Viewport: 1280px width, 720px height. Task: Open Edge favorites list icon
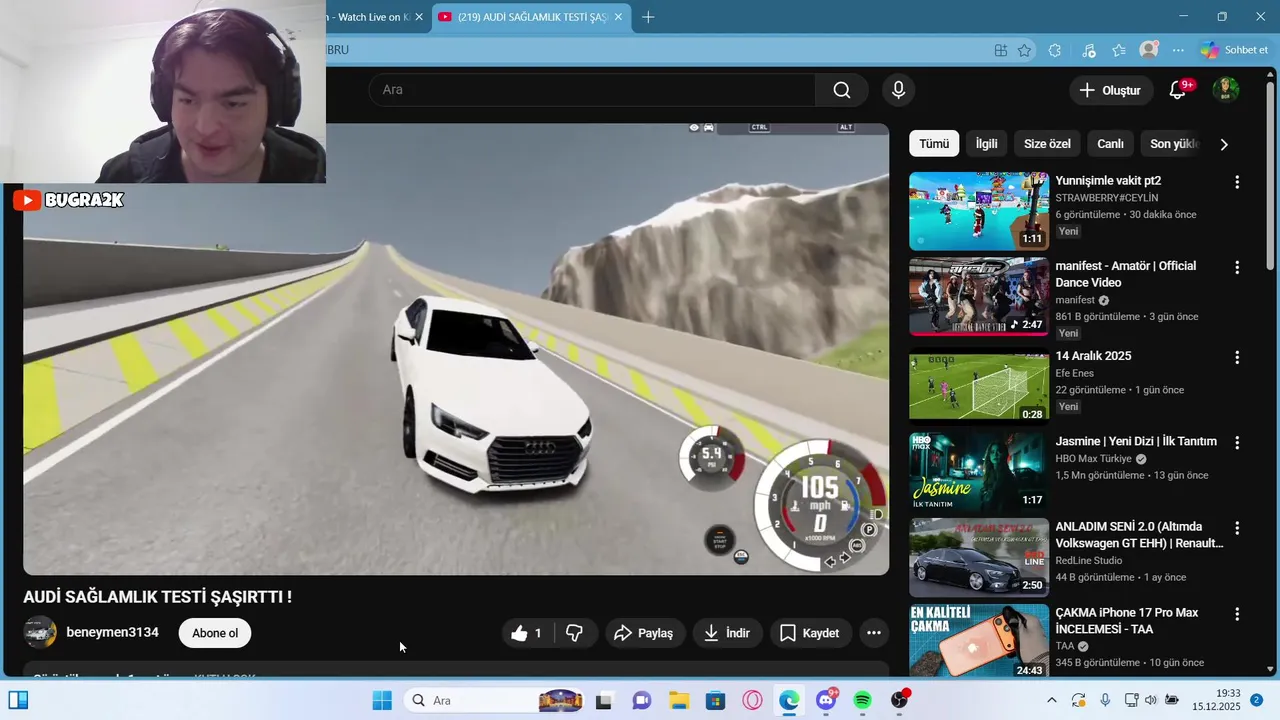tap(1119, 50)
